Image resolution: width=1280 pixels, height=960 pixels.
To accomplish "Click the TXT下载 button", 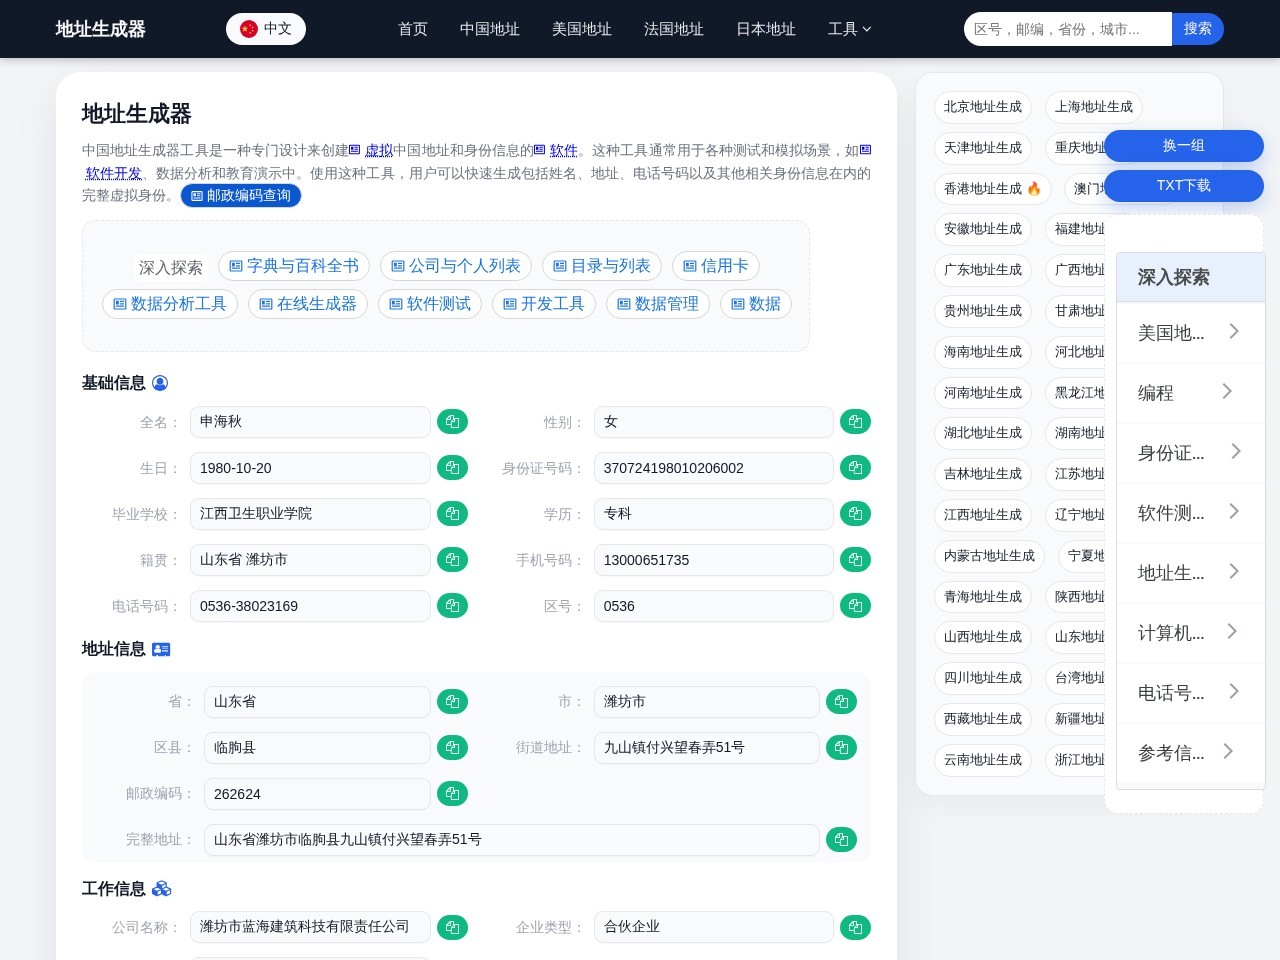I will coord(1184,186).
